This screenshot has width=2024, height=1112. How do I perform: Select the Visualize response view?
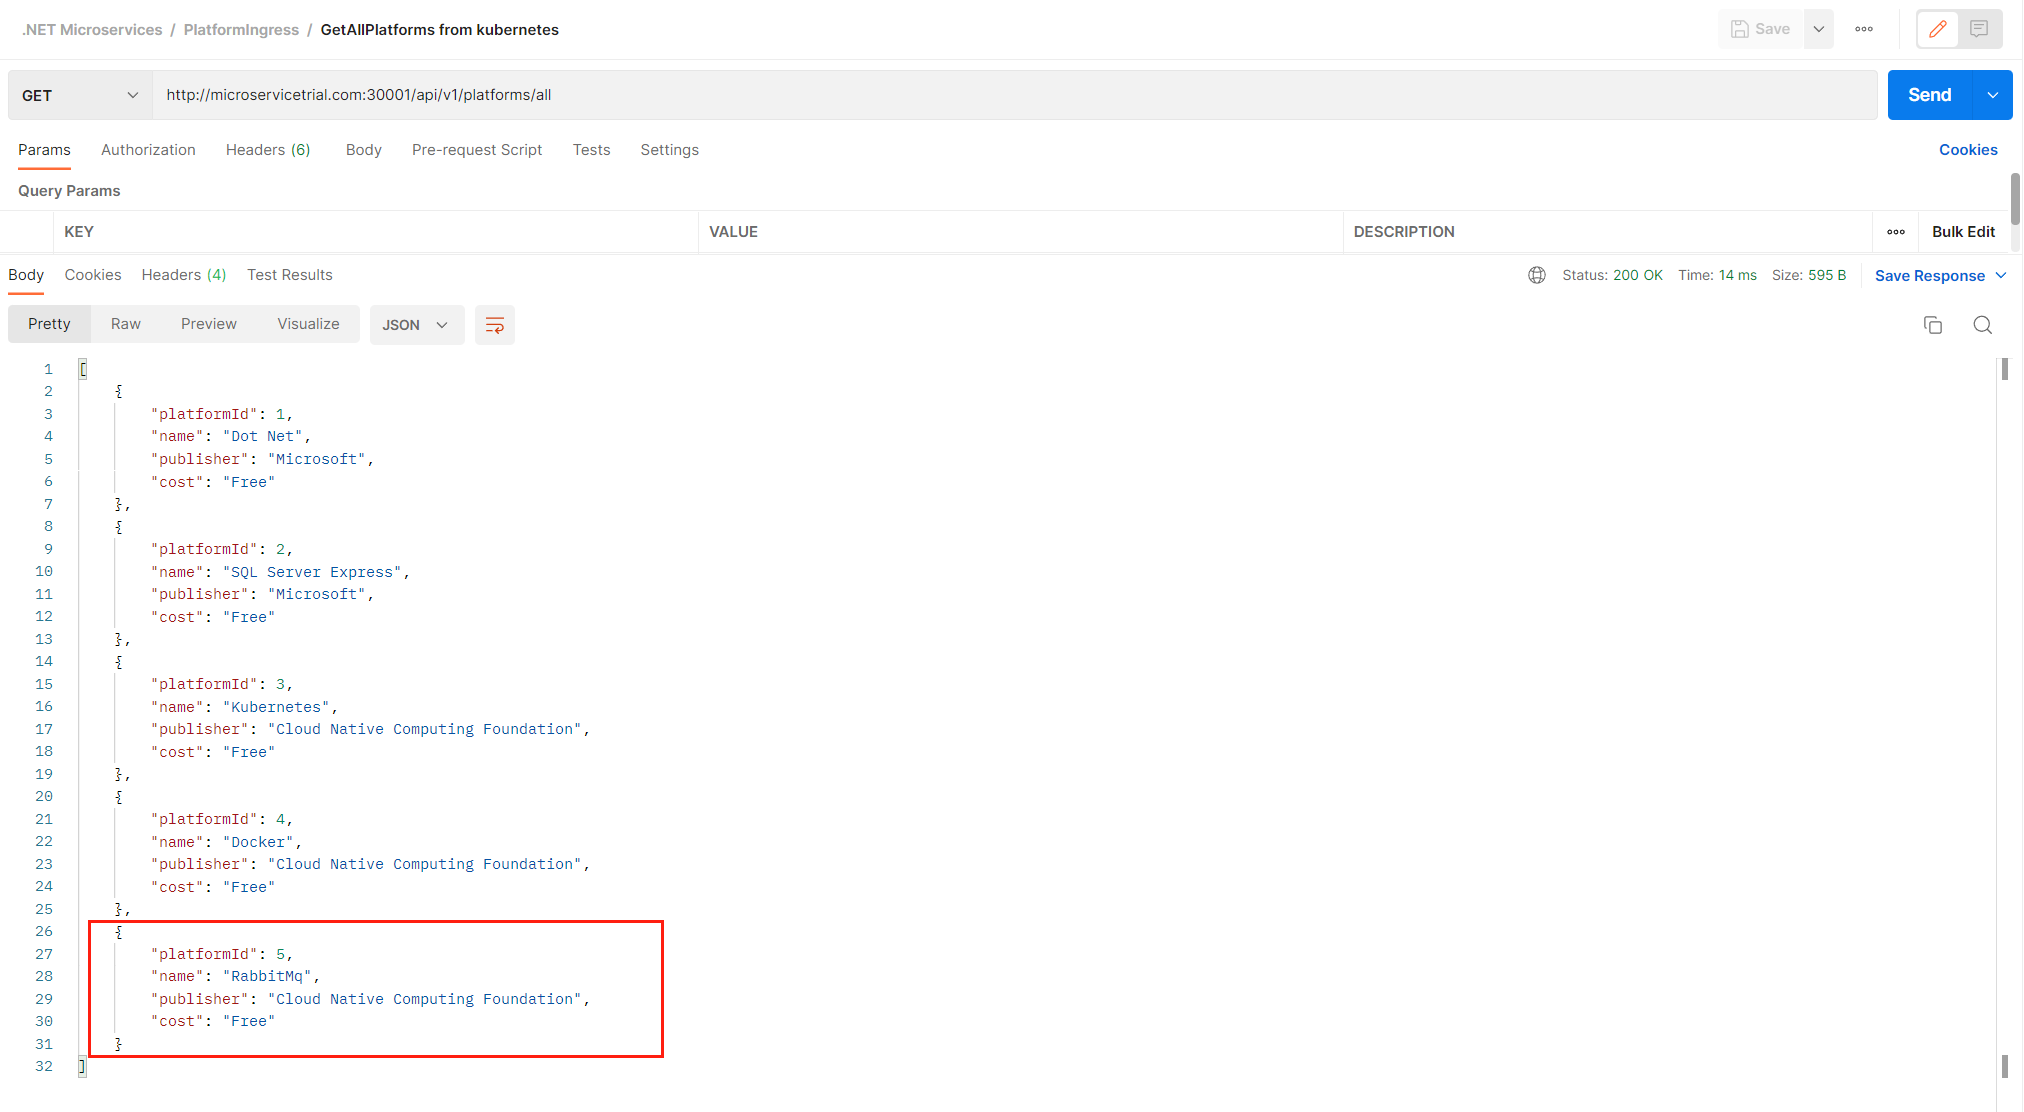308,324
